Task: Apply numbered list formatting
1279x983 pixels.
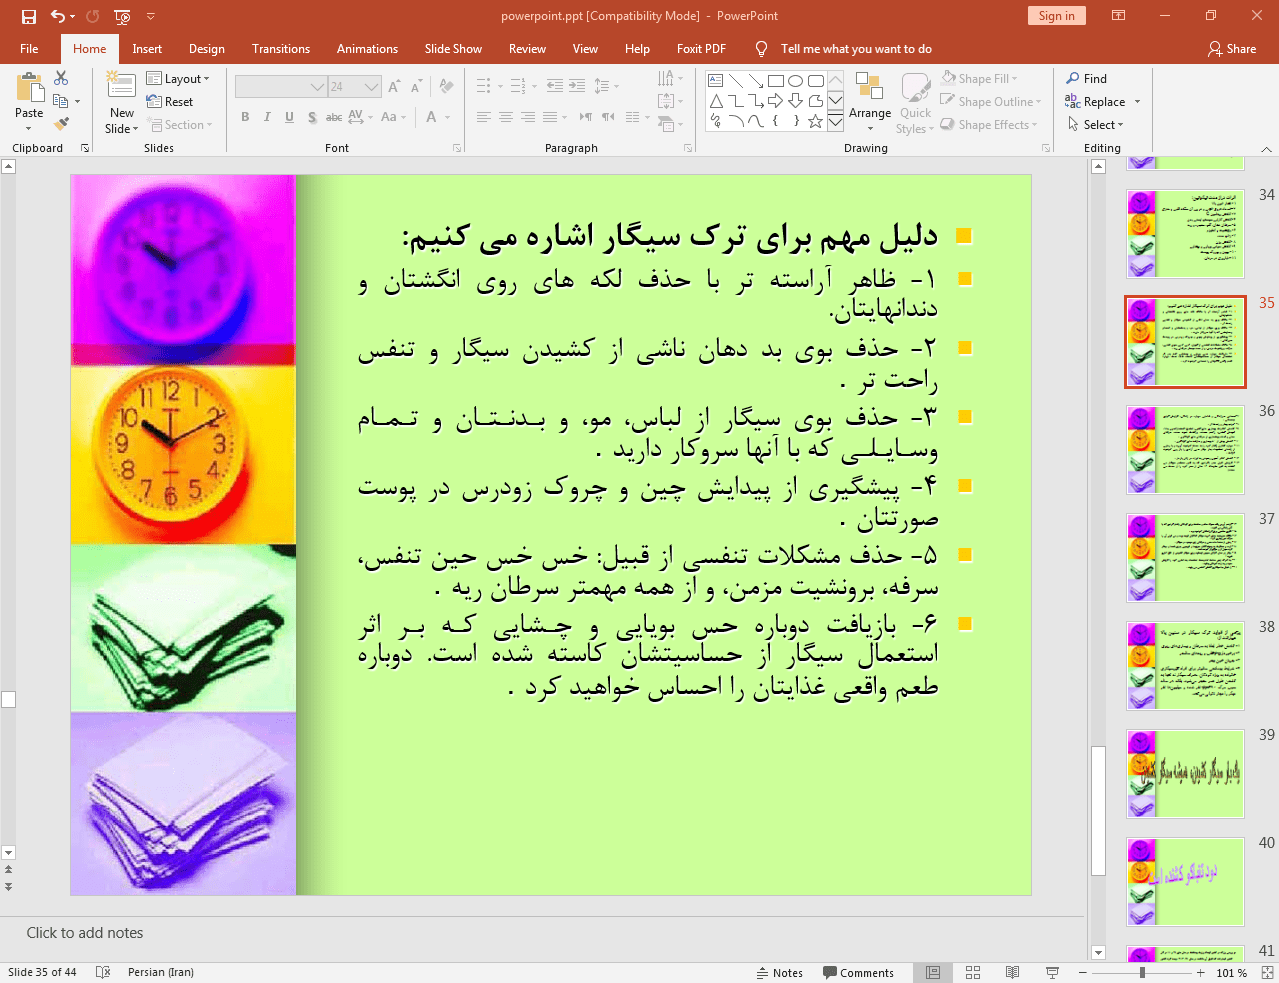Action: pos(517,86)
